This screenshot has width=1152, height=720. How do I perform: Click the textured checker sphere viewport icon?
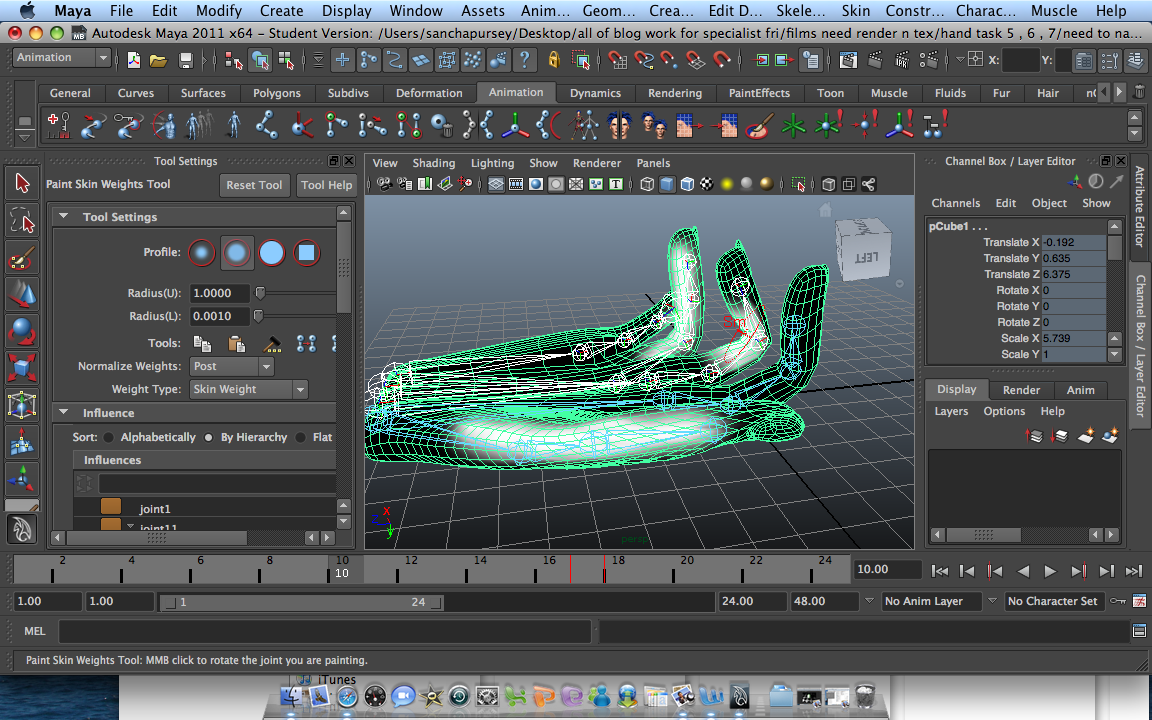[707, 184]
